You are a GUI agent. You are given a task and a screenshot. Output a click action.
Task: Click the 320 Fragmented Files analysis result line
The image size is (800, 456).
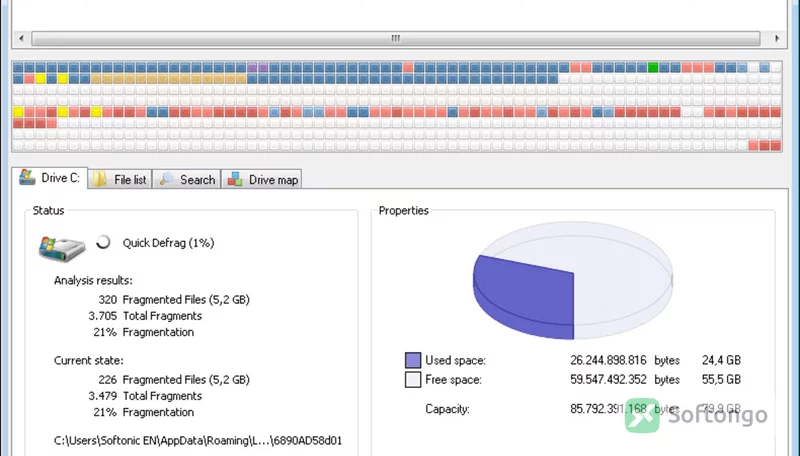click(173, 299)
